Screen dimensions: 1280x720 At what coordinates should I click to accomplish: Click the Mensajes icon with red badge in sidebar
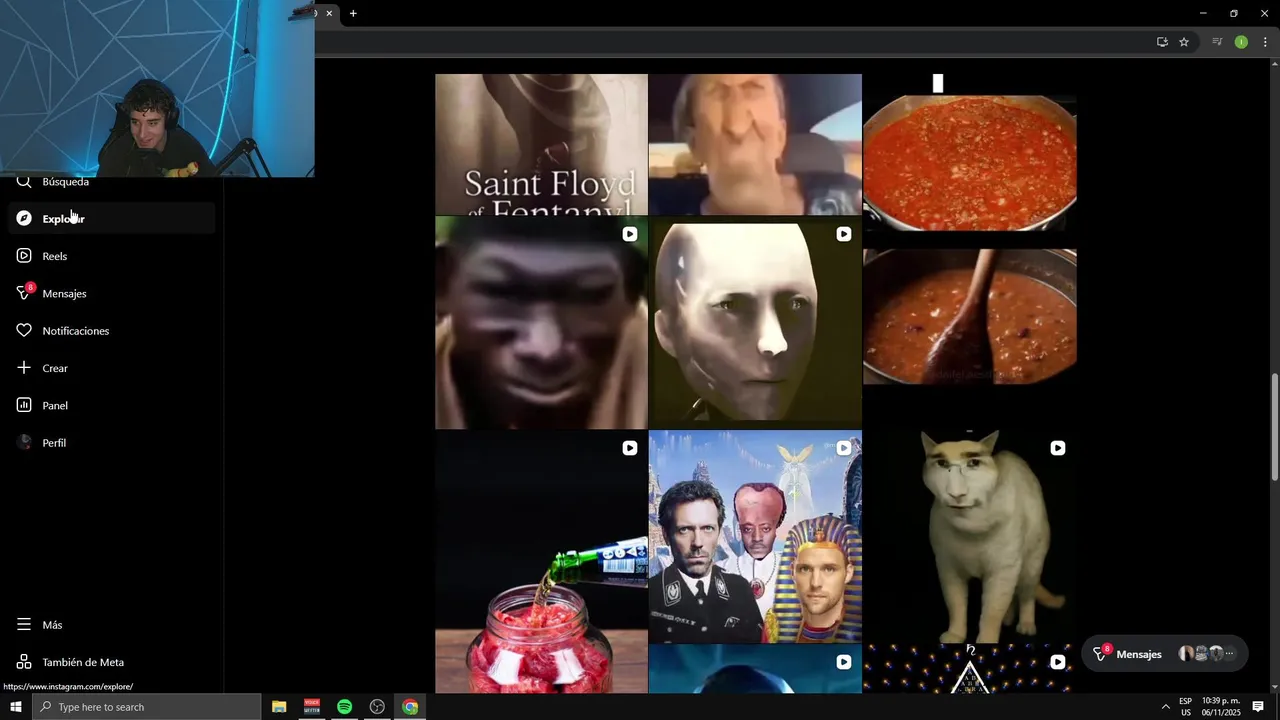25,292
